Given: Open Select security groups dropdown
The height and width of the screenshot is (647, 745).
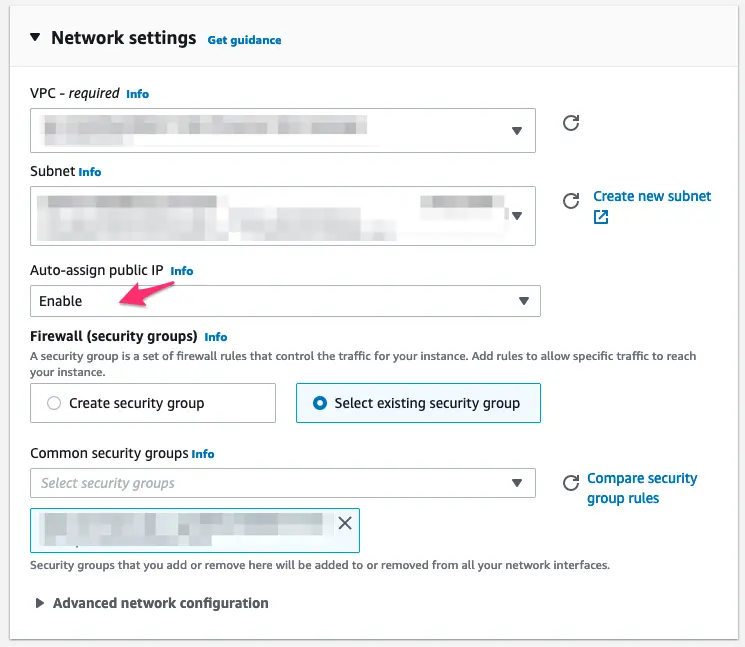Looking at the screenshot, I should coord(283,483).
